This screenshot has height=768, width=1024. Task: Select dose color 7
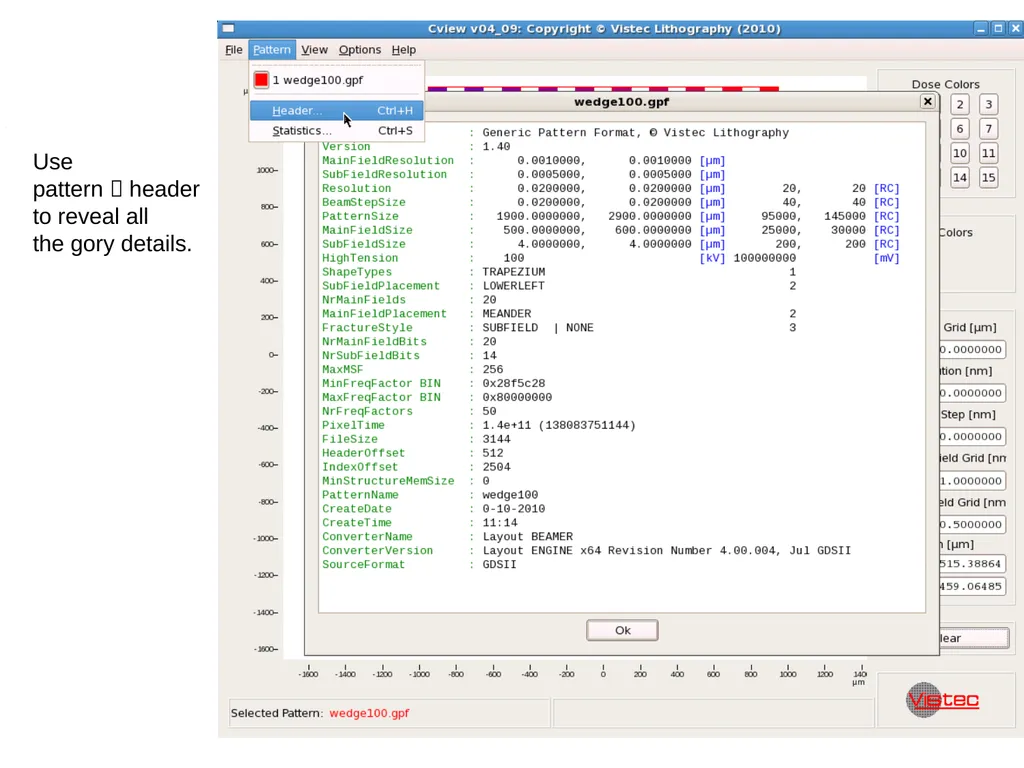pos(989,129)
